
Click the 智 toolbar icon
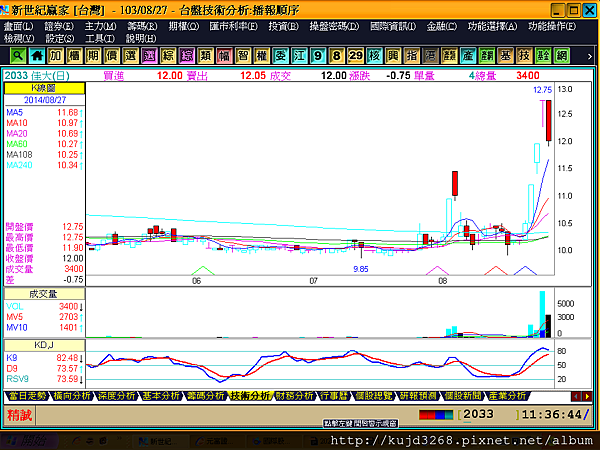pos(243,56)
